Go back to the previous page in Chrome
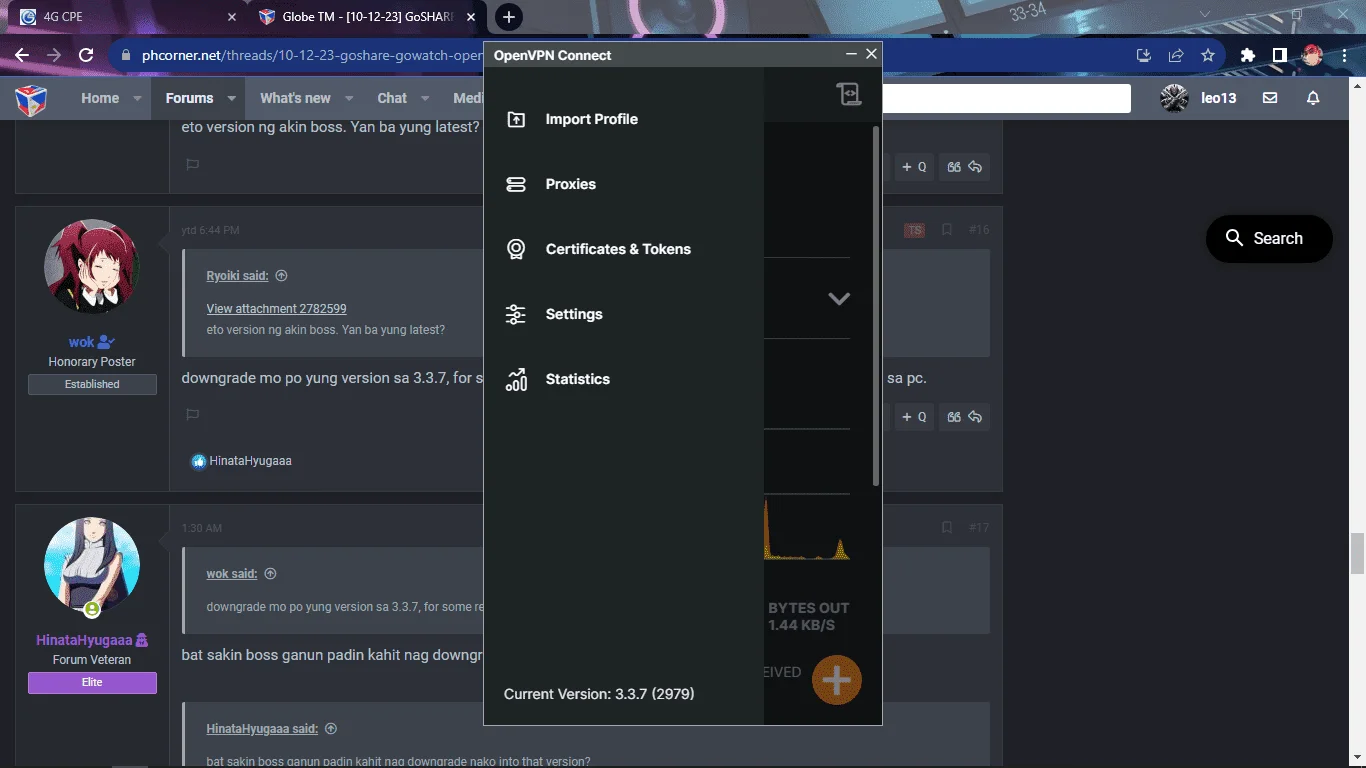 [x=22, y=55]
